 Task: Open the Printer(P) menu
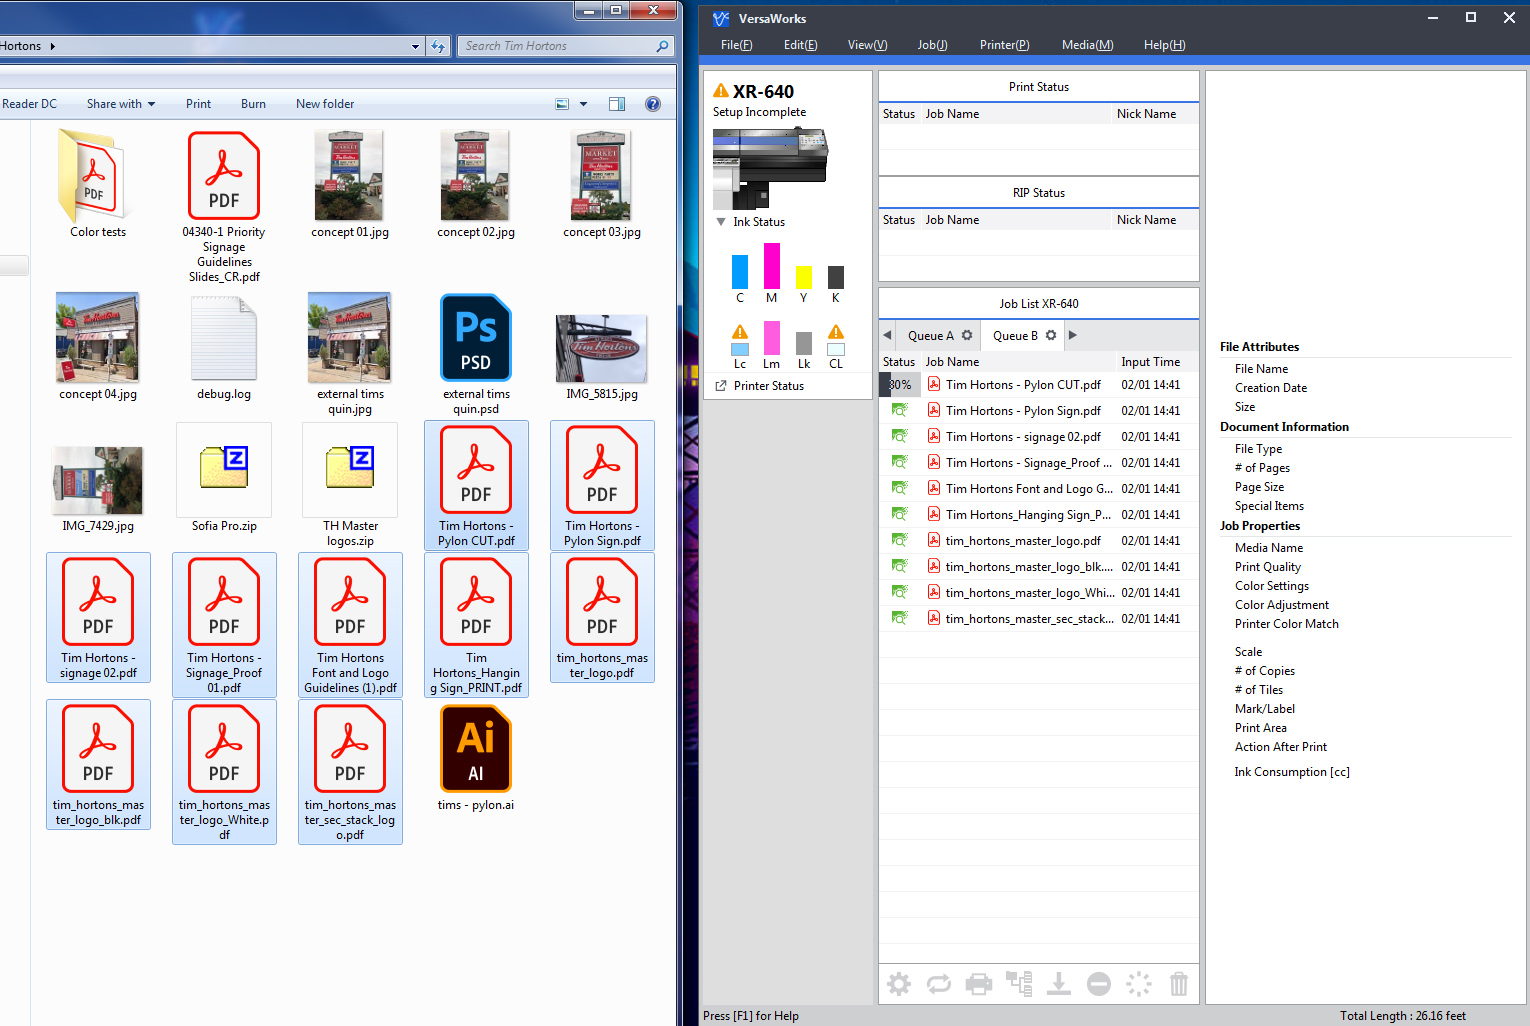click(x=1004, y=45)
